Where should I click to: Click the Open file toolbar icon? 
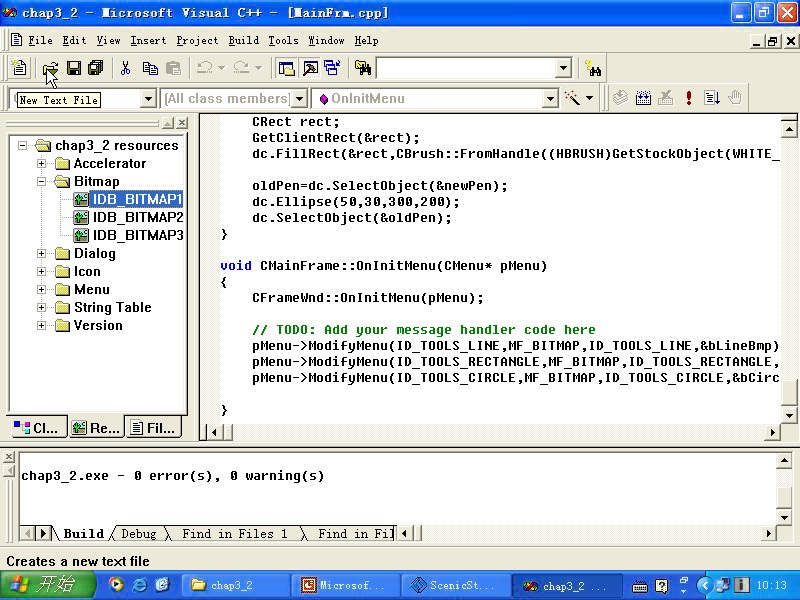tap(51, 68)
